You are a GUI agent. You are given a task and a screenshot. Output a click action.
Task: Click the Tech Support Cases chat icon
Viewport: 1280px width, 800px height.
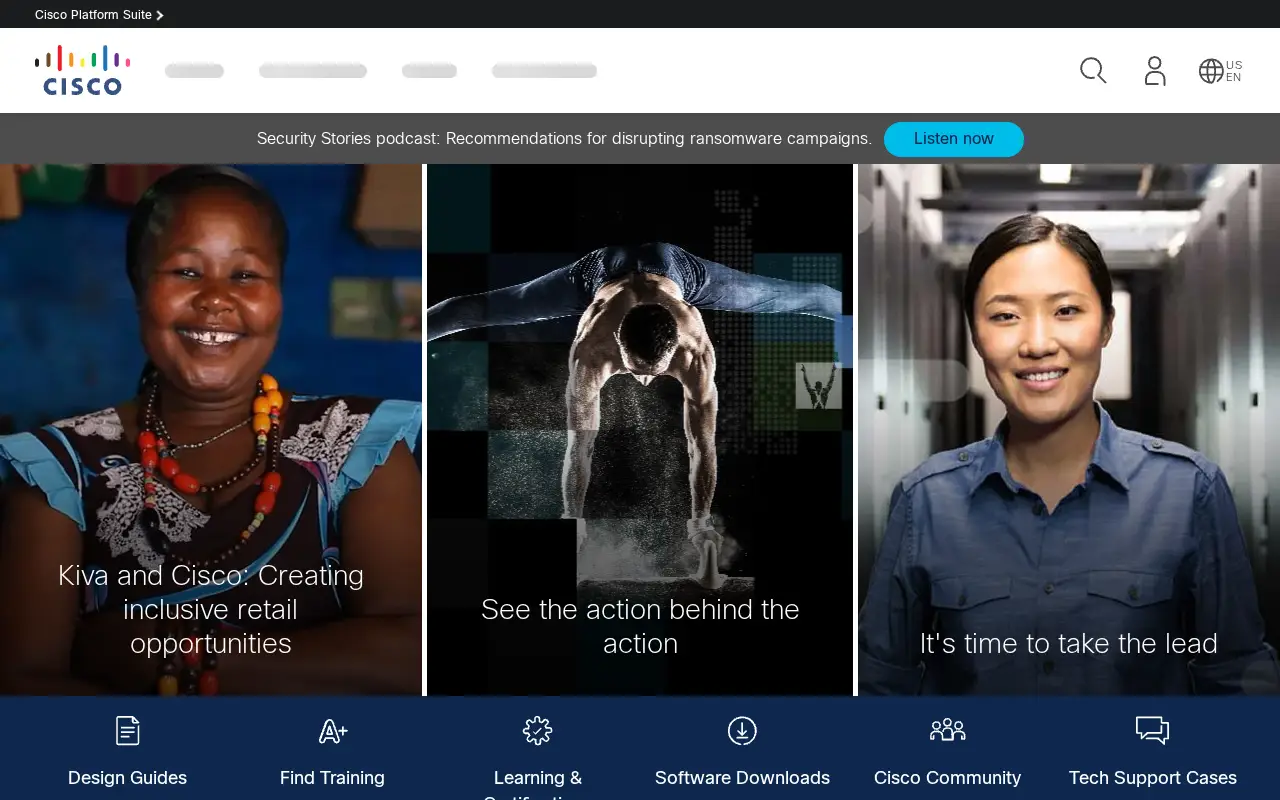[1152, 731]
